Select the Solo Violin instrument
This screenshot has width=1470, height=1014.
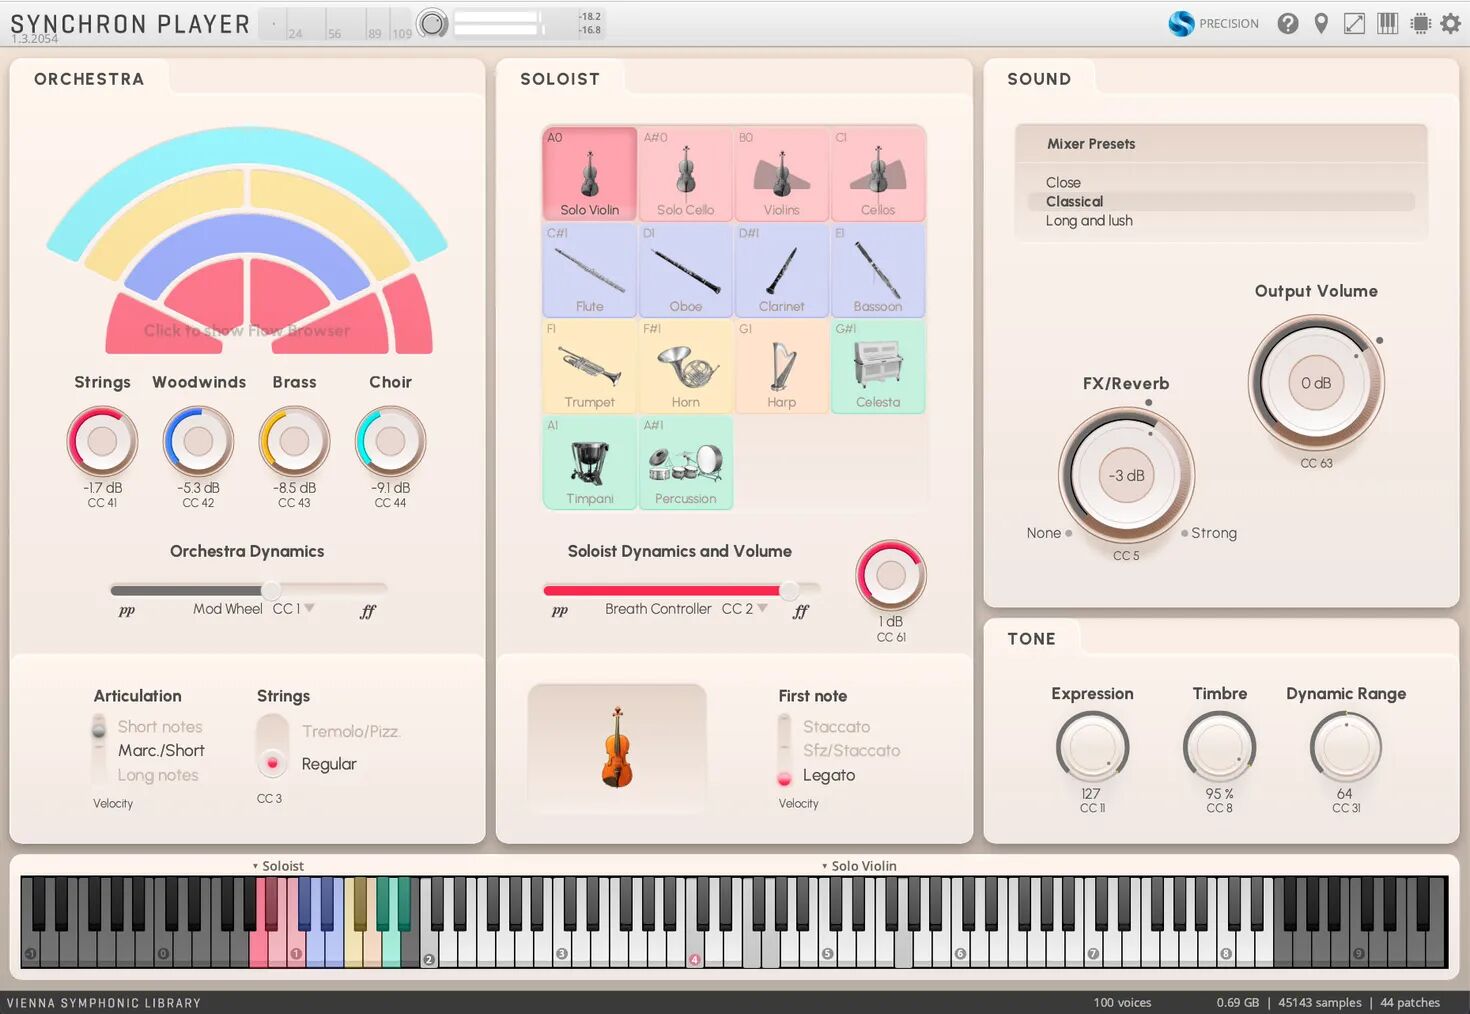(589, 174)
